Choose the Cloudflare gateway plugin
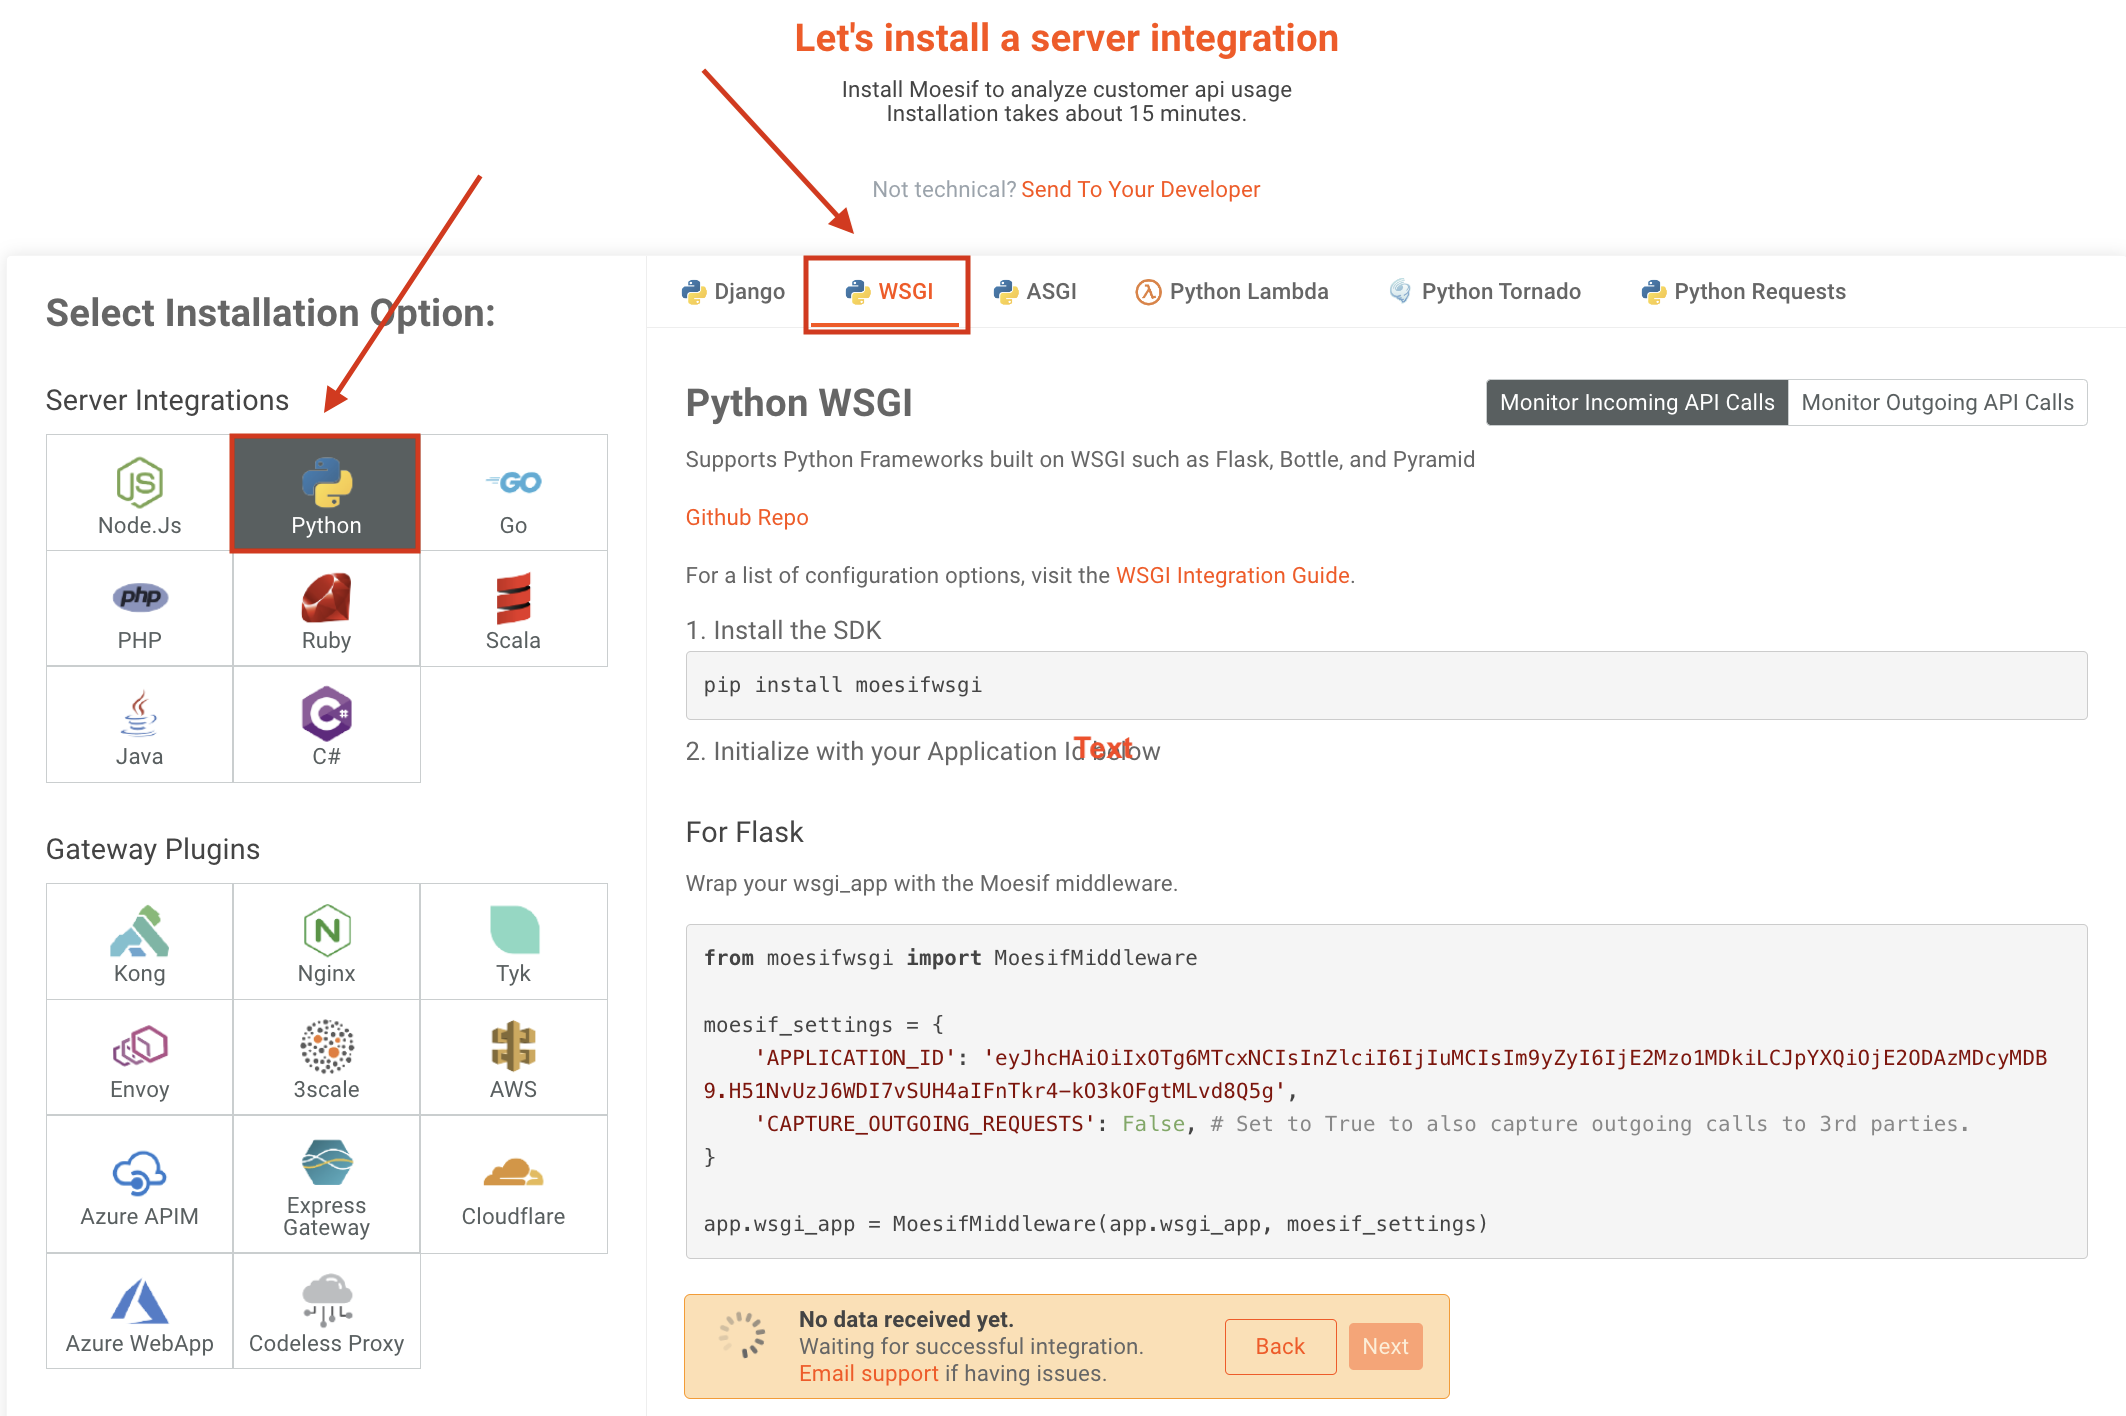Image resolution: width=2126 pixels, height=1416 pixels. 513,1184
